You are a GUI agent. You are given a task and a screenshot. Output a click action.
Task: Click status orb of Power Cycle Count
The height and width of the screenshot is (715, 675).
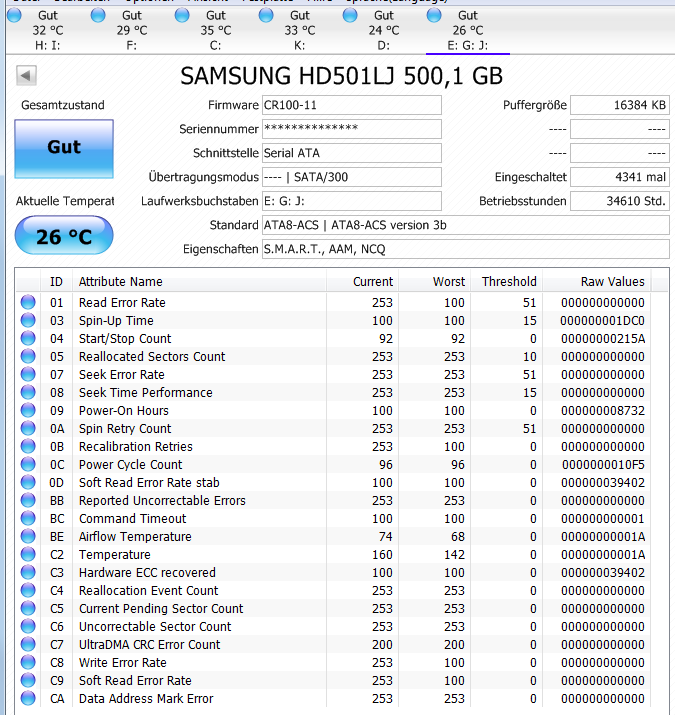pos(28,464)
